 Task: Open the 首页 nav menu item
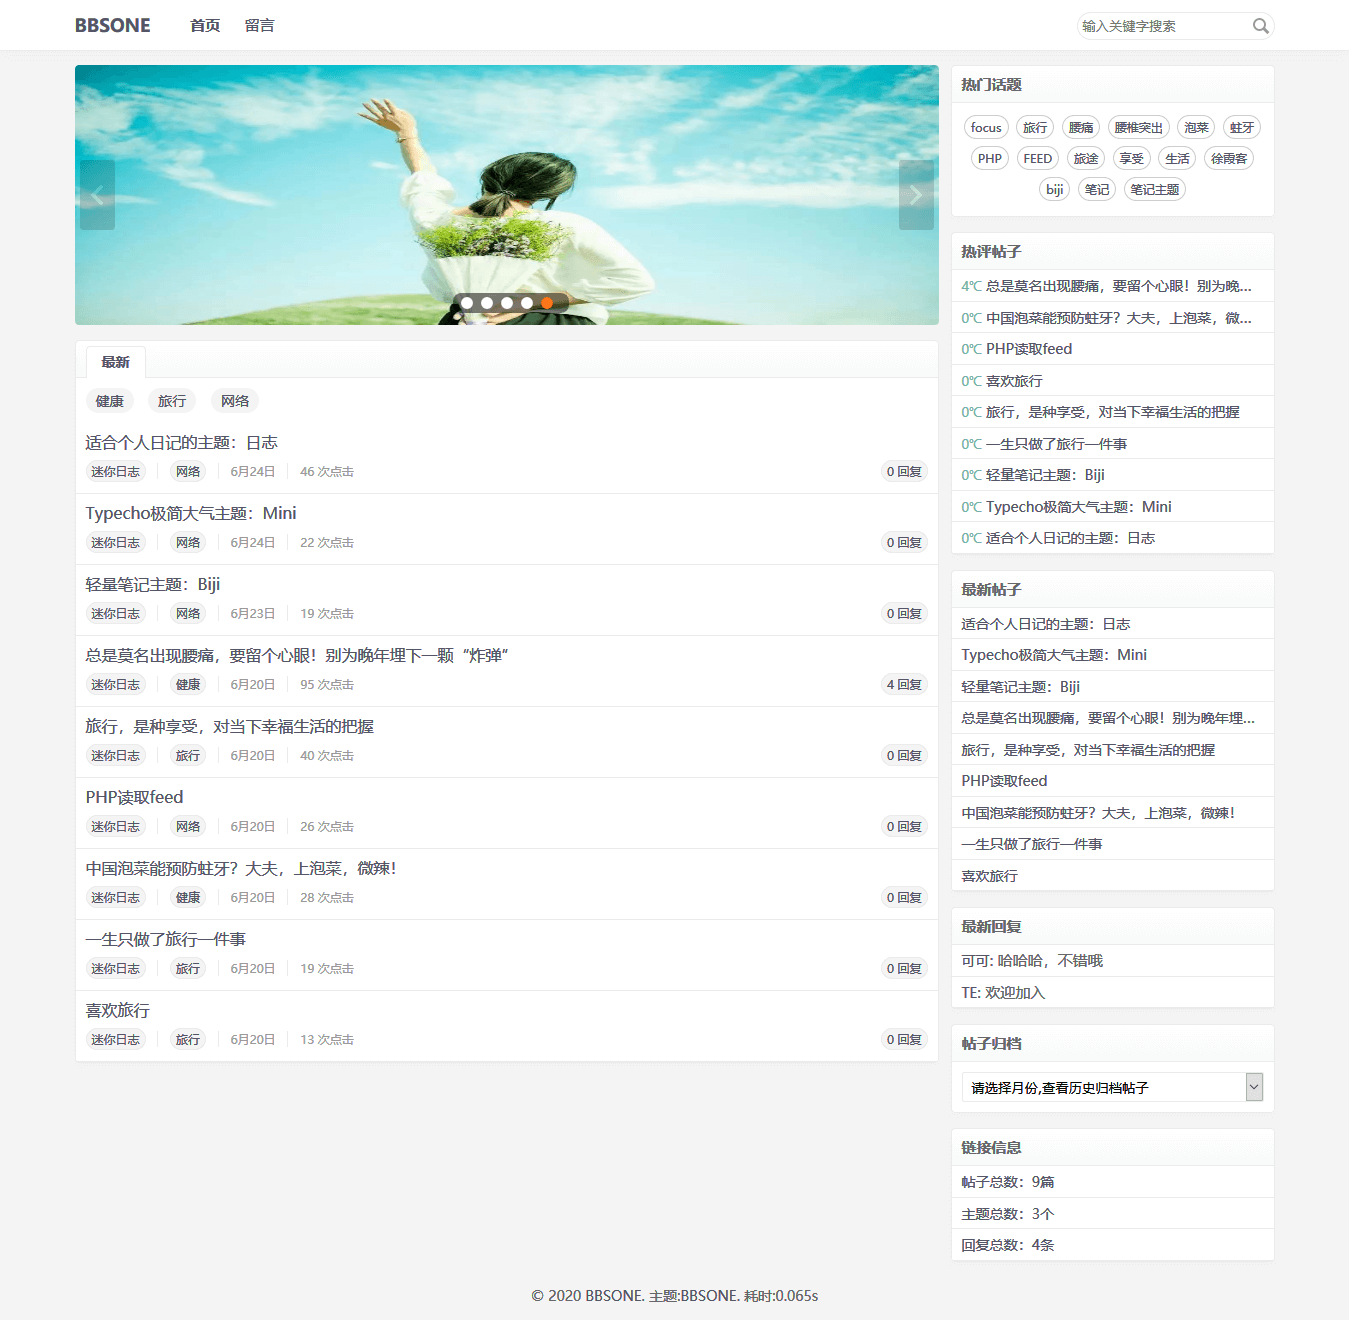205,25
